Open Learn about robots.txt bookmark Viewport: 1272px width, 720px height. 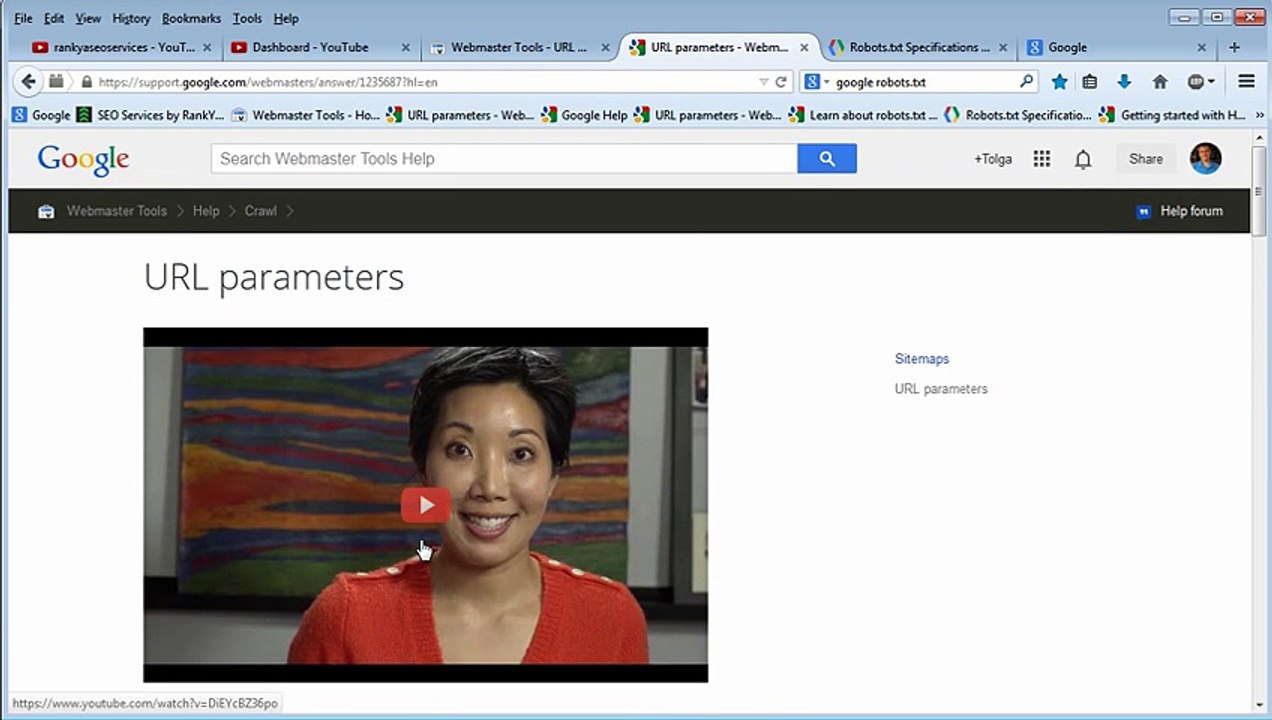pyautogui.click(x=864, y=115)
